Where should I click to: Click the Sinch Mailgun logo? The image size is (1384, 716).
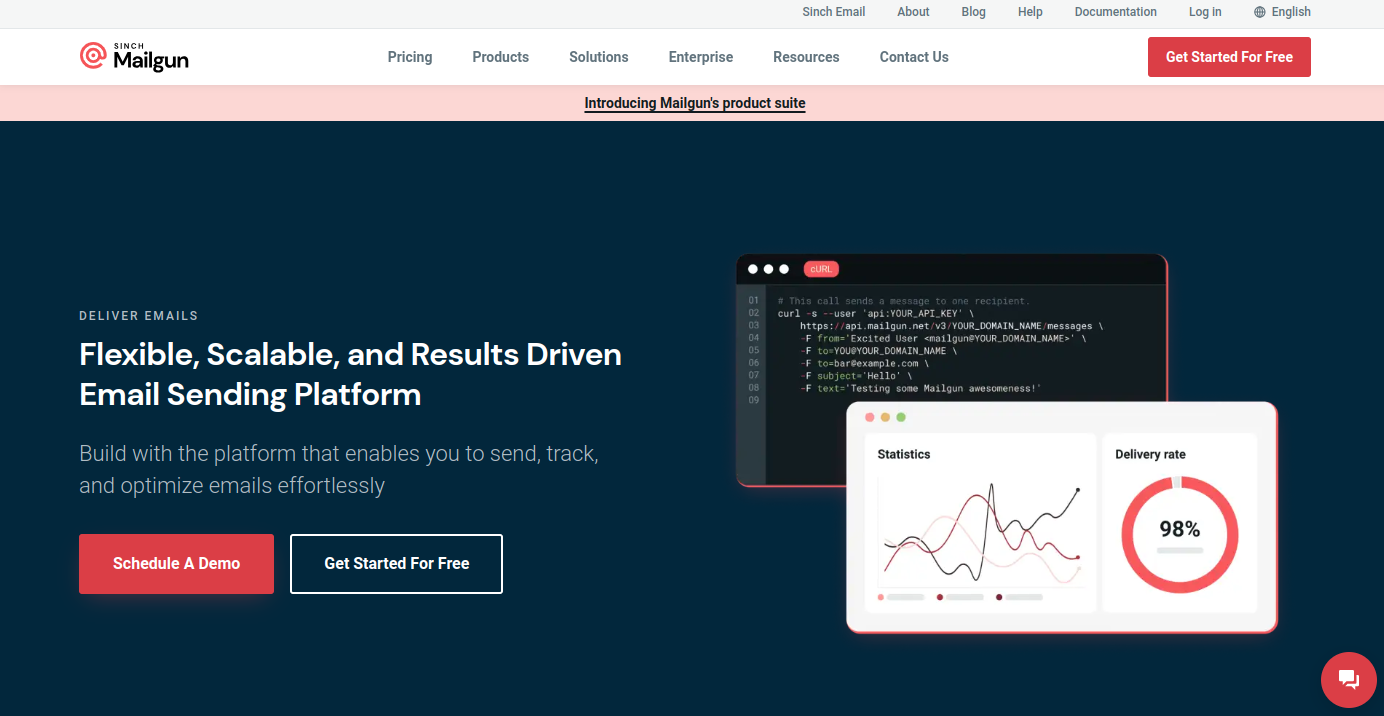pos(134,57)
